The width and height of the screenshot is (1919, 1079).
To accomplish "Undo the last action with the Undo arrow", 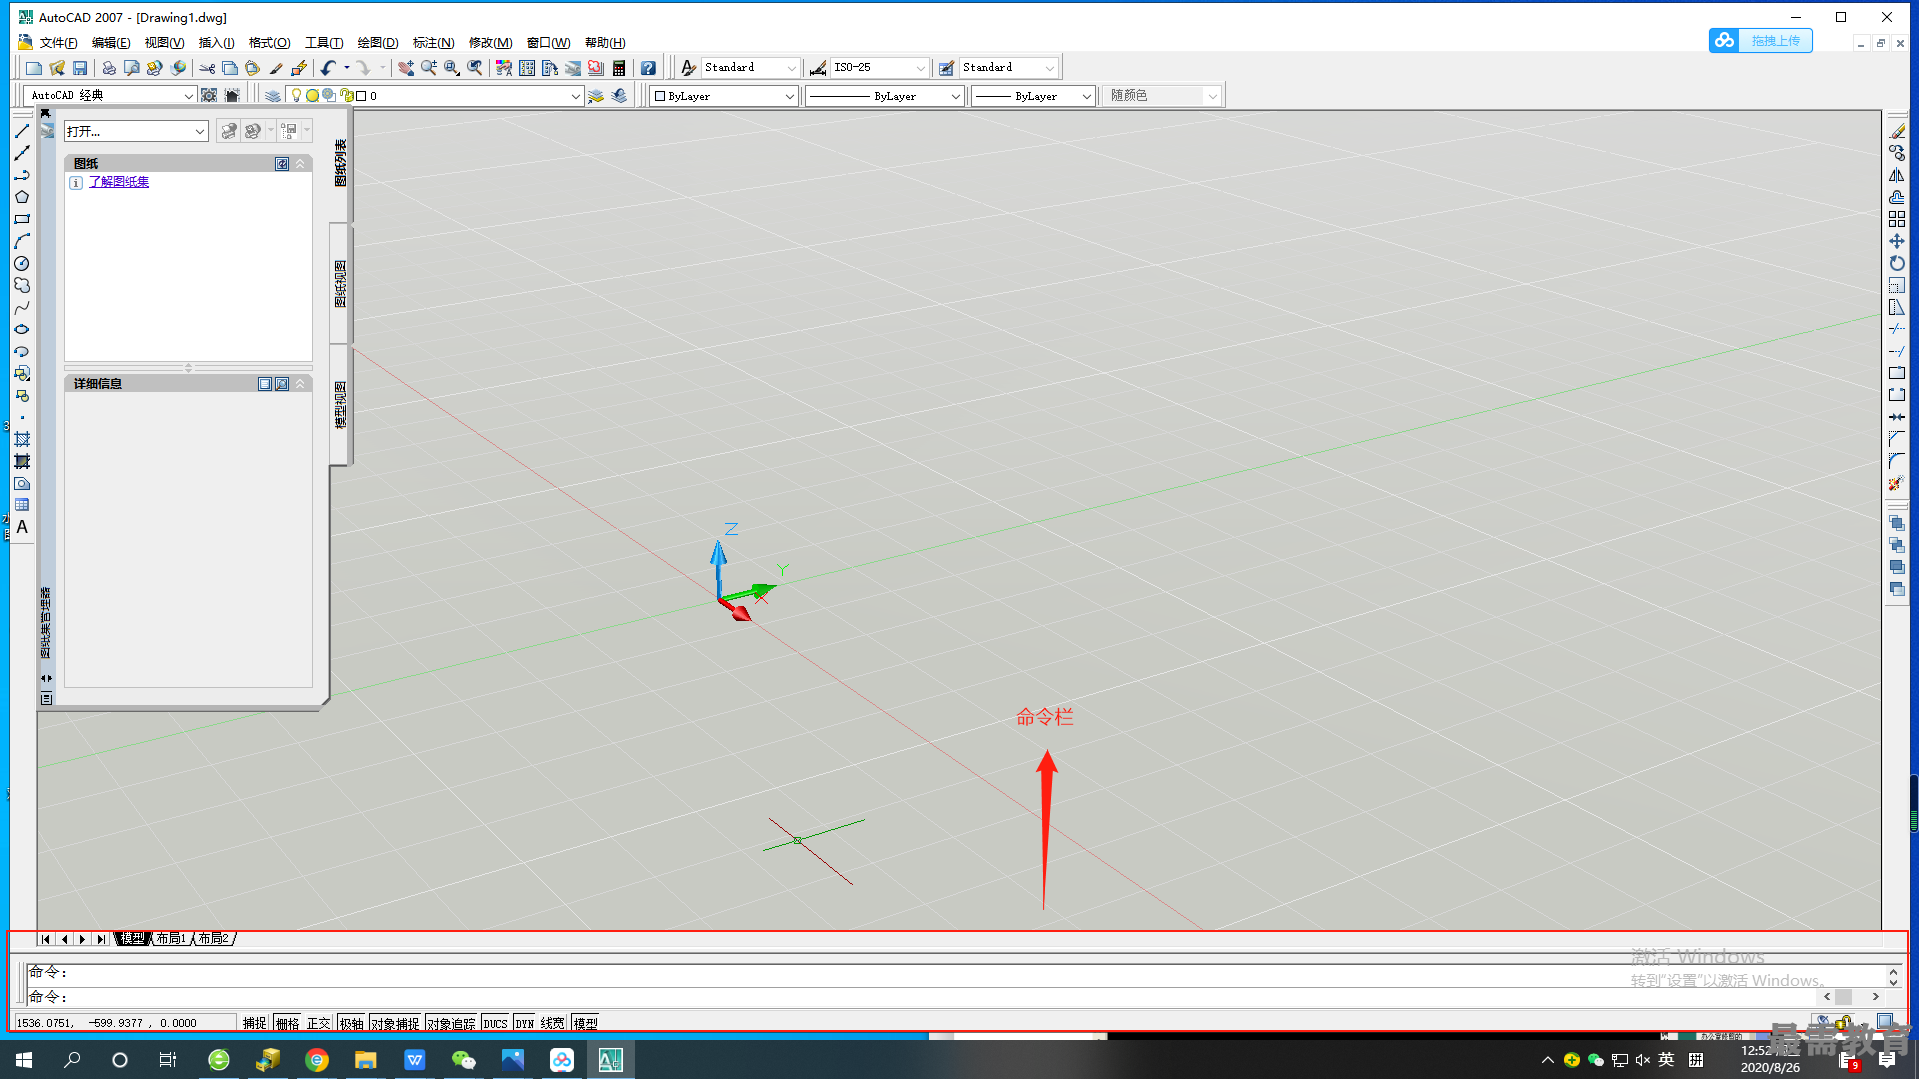I will (328, 68).
